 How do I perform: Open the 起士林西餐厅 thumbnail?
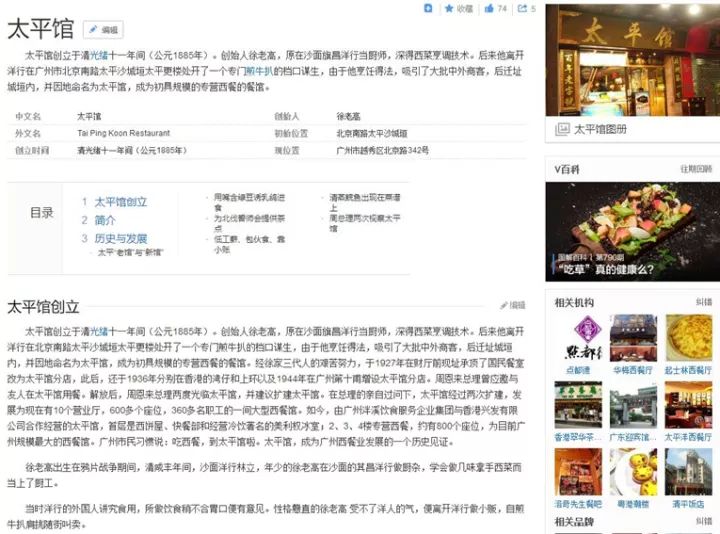[x=688, y=338]
